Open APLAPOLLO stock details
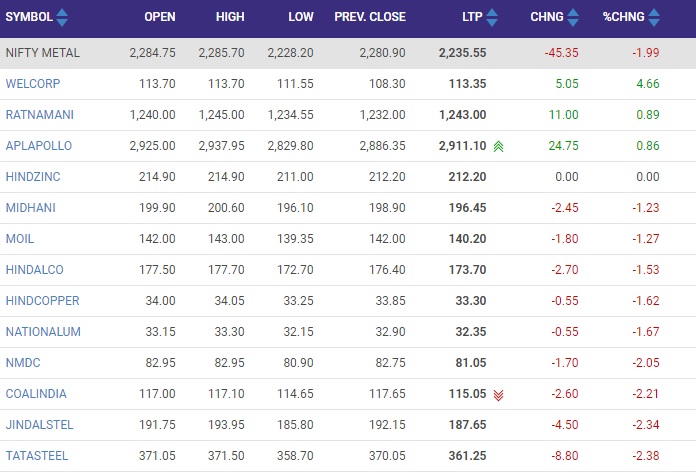The image size is (696, 472). [x=39, y=146]
